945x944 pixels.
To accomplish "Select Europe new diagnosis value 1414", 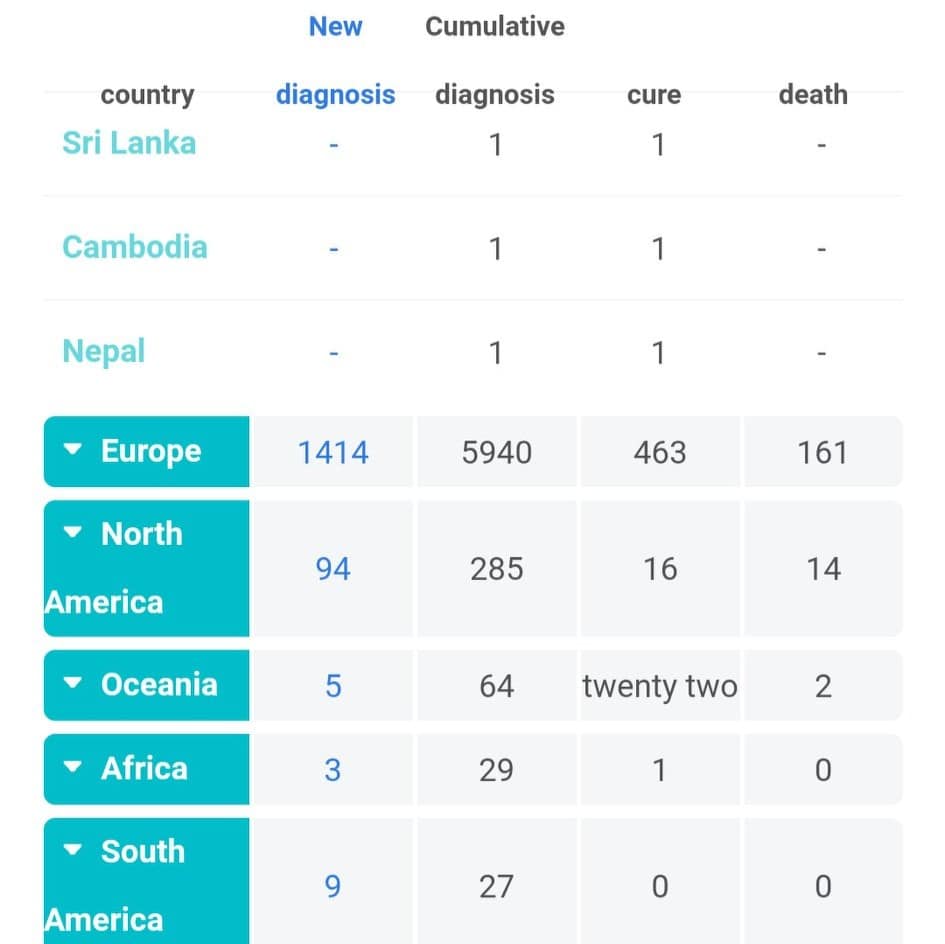I will (333, 452).
